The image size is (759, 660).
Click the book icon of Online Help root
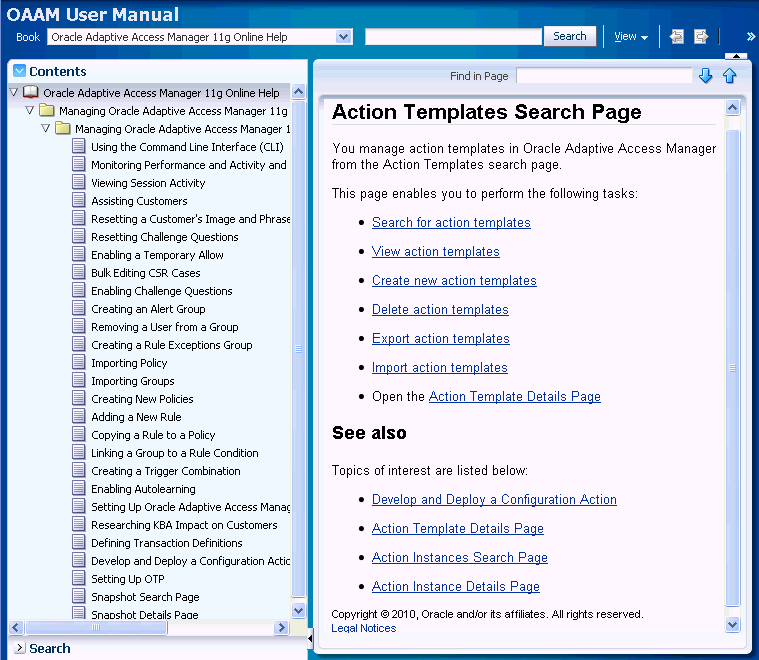coord(30,92)
